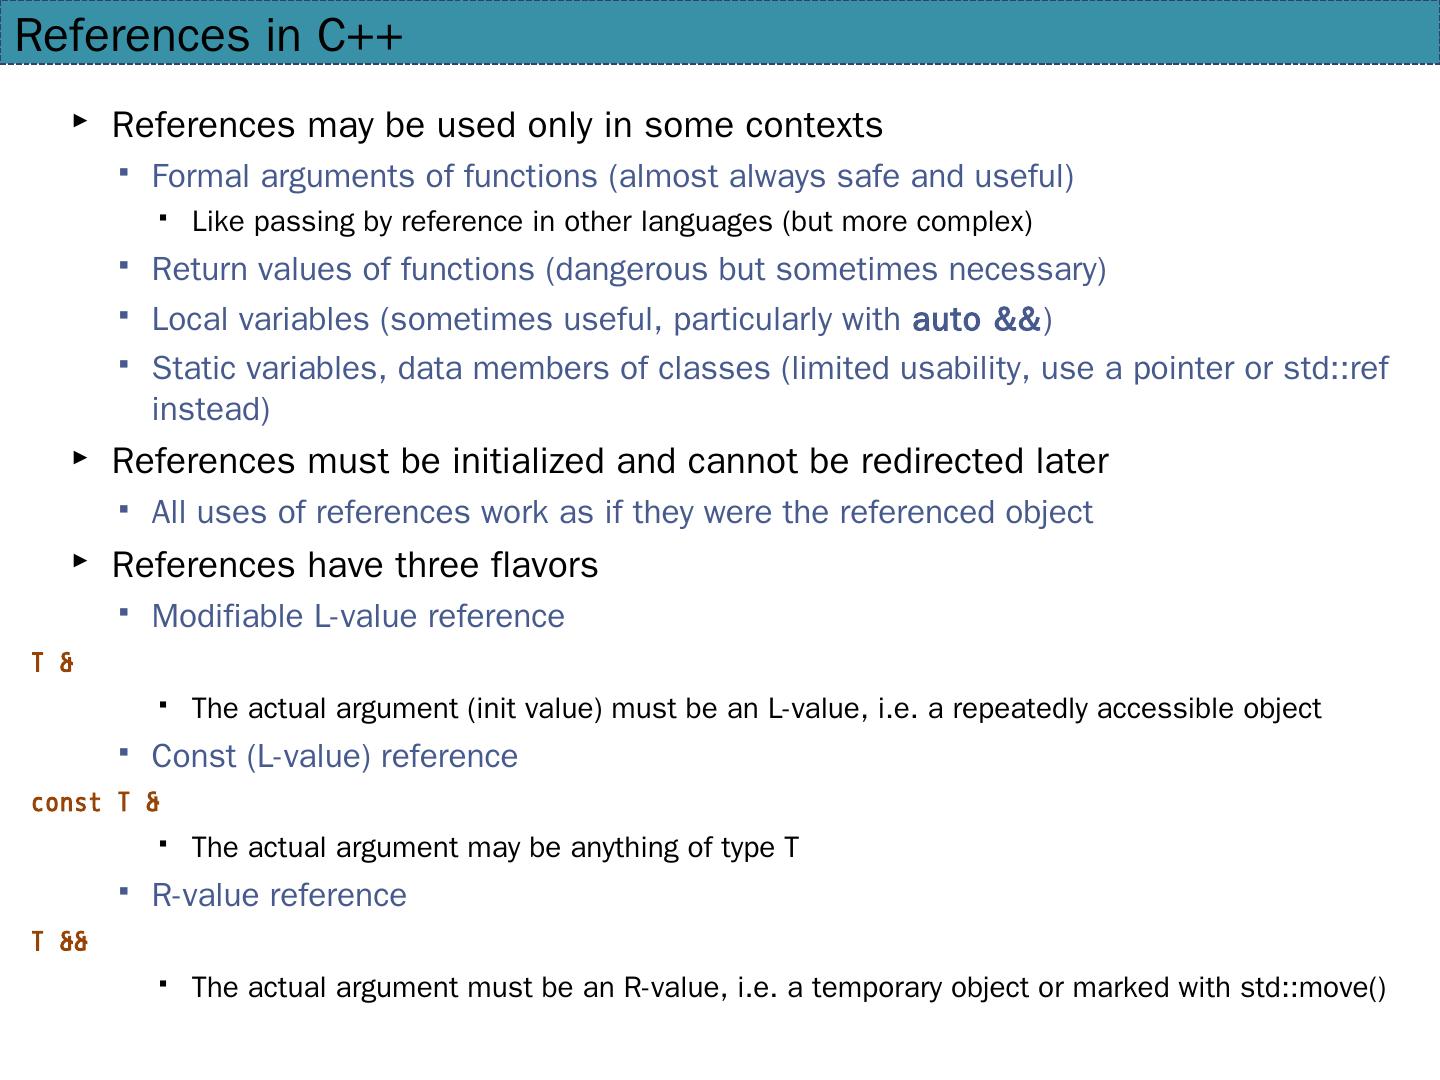Image resolution: width=1440 pixels, height=1080 pixels.
Task: Click the slide title "References in C++"
Action: coord(209,36)
